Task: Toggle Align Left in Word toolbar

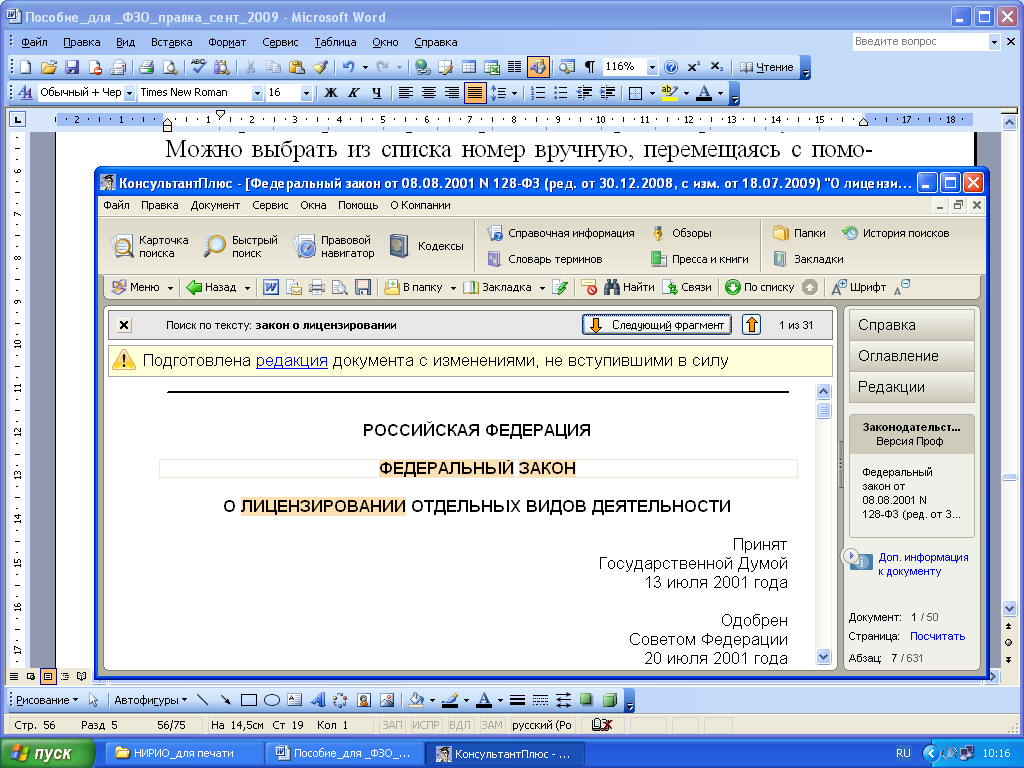Action: coord(406,93)
